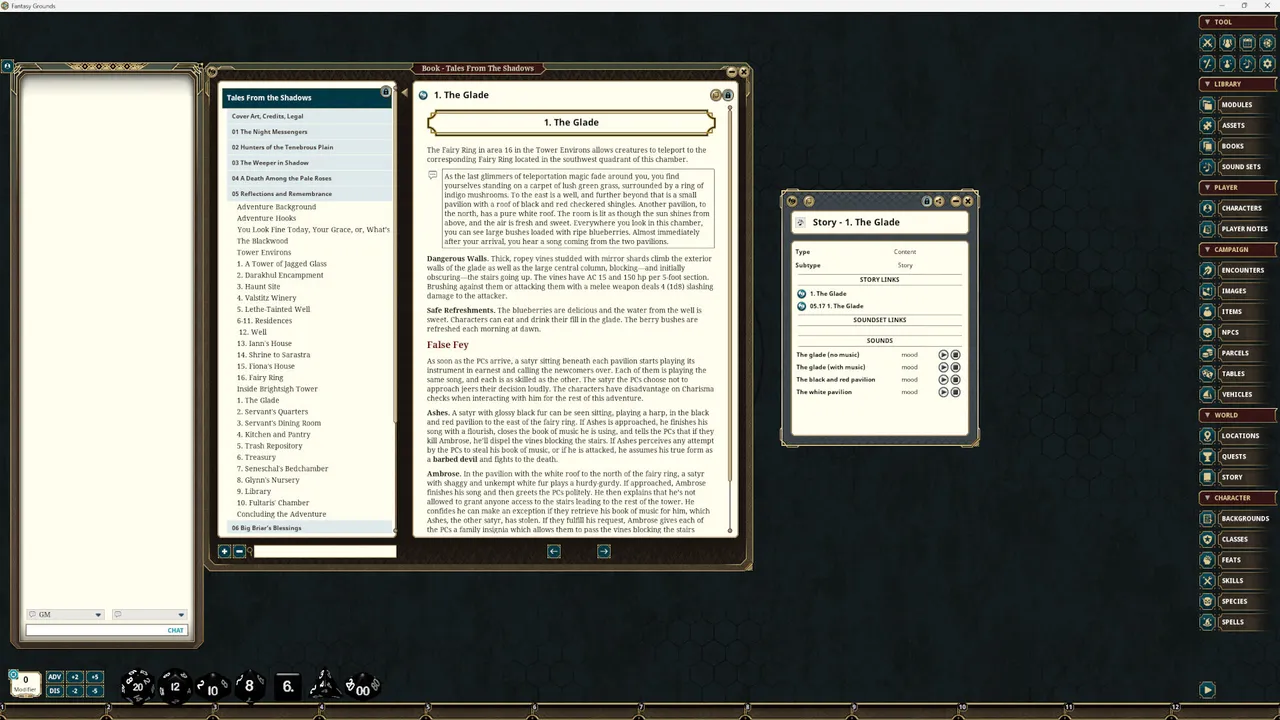
Task: Select the d10 die
Action: click(x=212, y=686)
